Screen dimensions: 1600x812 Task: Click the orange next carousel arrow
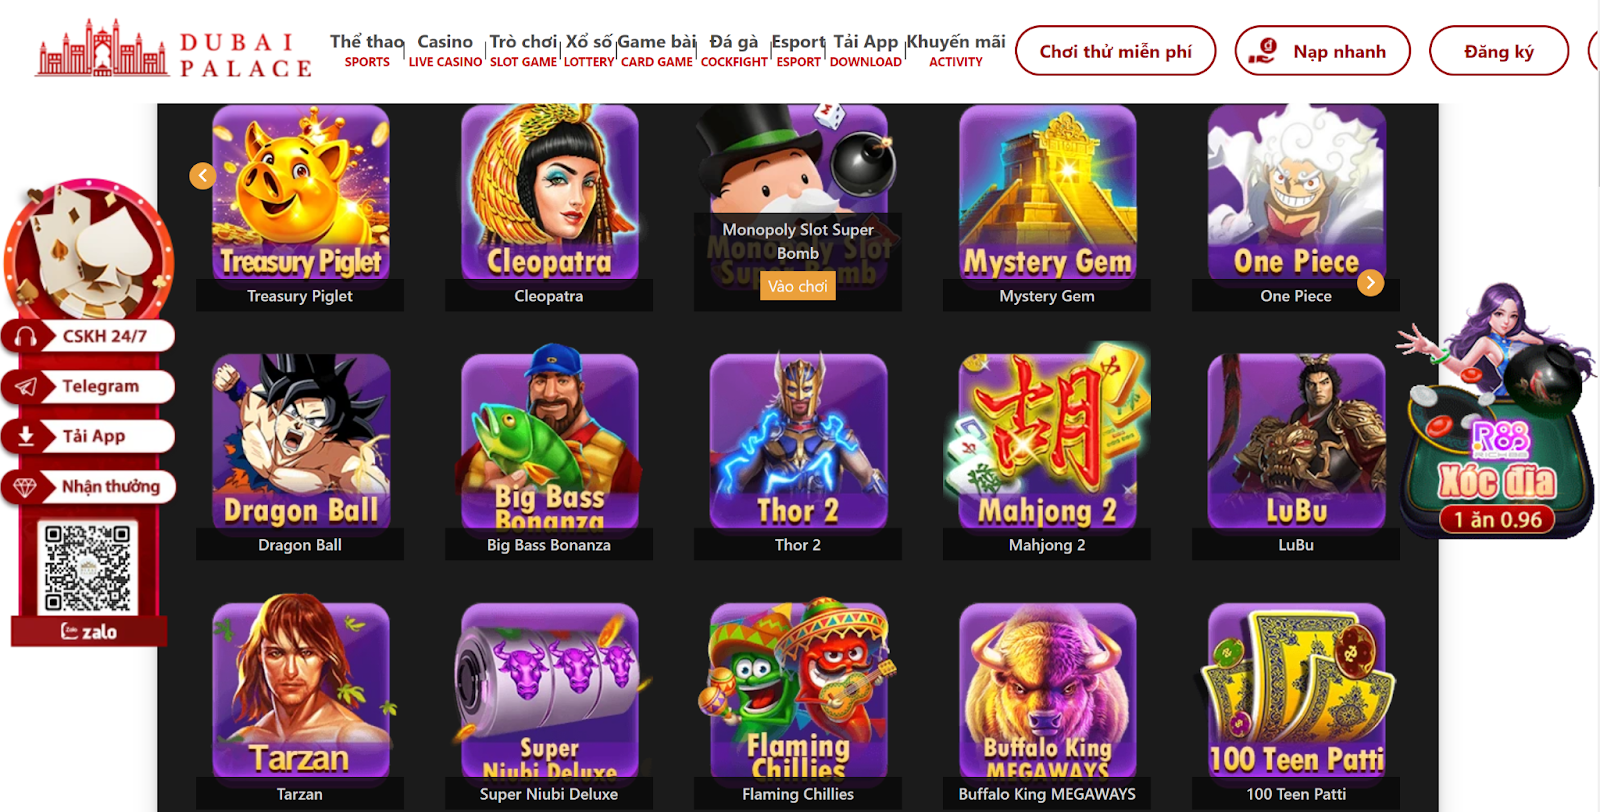1371,283
